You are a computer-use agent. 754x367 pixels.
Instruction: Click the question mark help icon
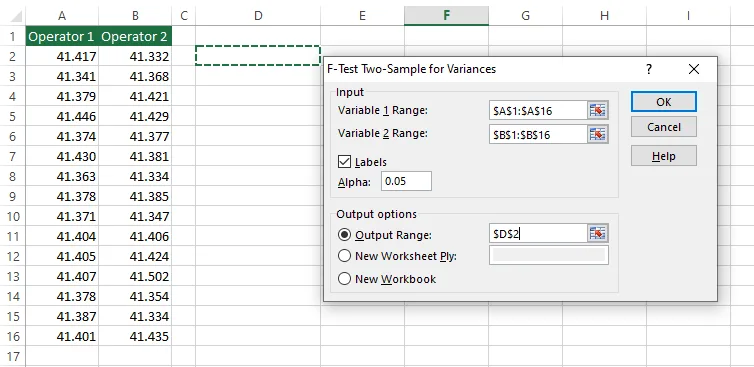click(649, 69)
